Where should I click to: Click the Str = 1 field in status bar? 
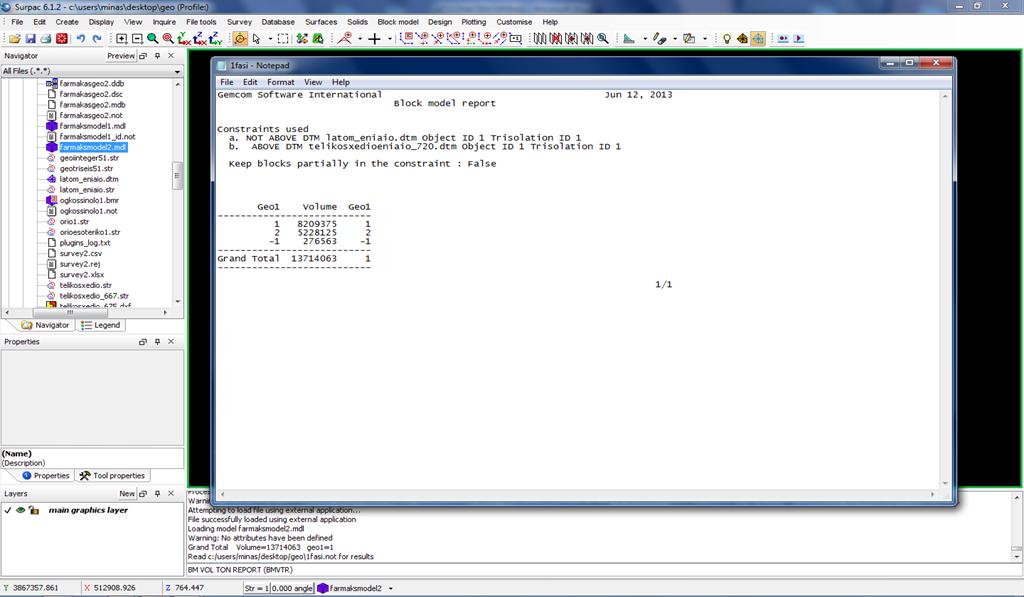click(256, 589)
